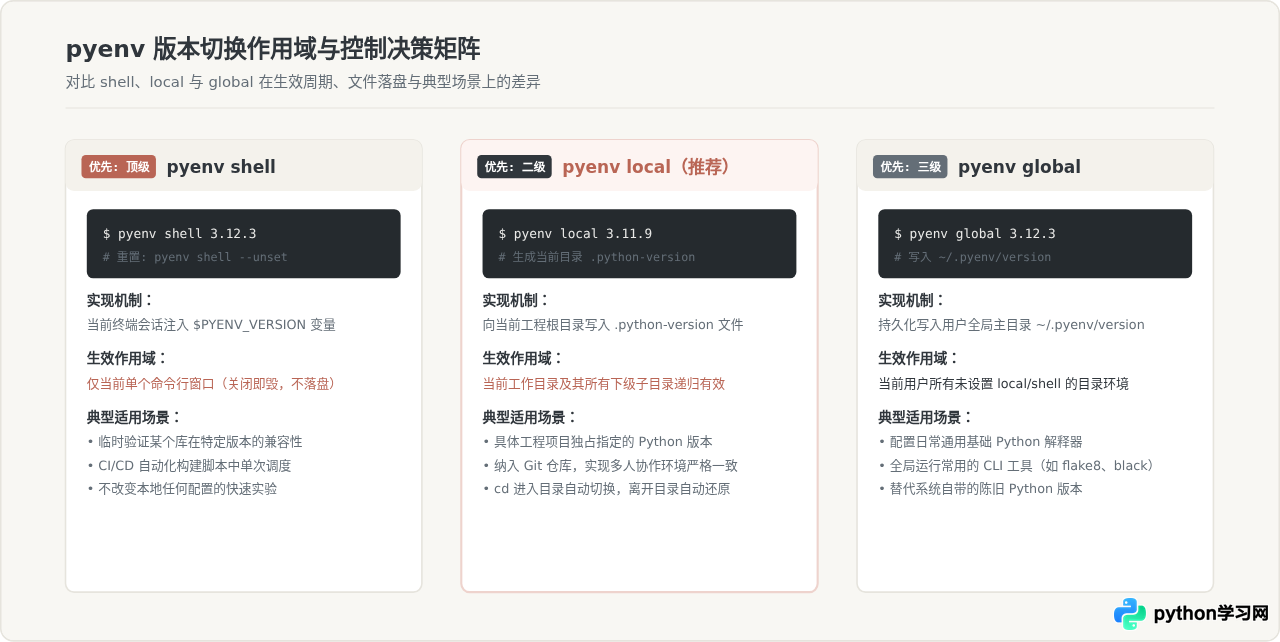This screenshot has height=642, width=1280.
Task: Select the pyenv global card heading
Action: coord(1019,167)
